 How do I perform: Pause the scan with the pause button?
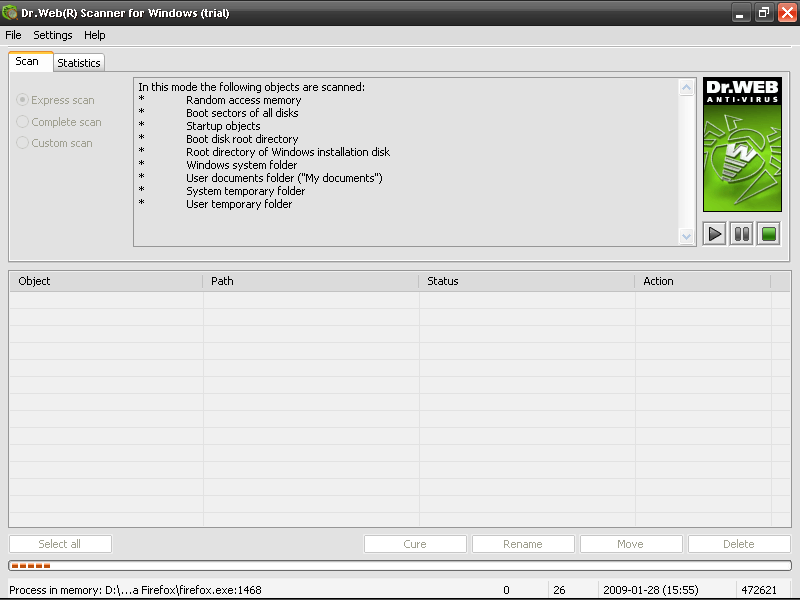click(x=741, y=234)
